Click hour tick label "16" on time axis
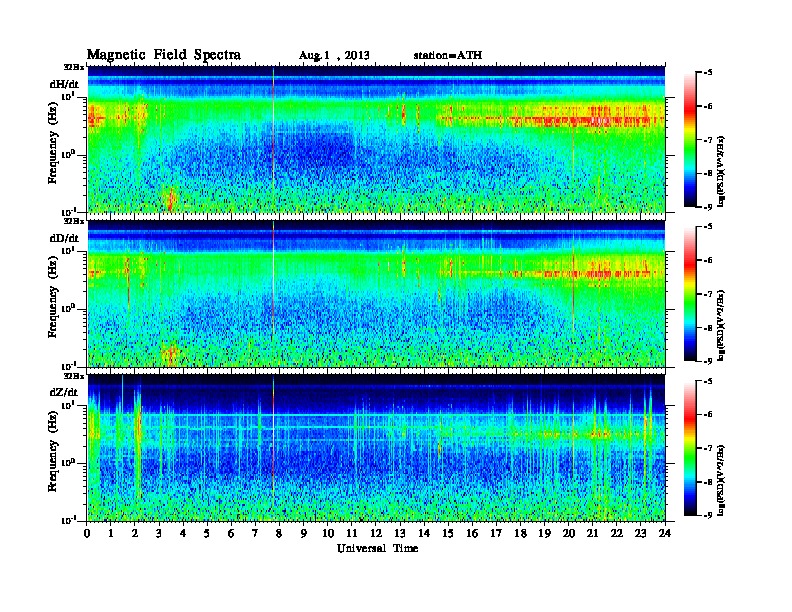Image resolution: width=792 pixels, height=612 pixels. 472,534
